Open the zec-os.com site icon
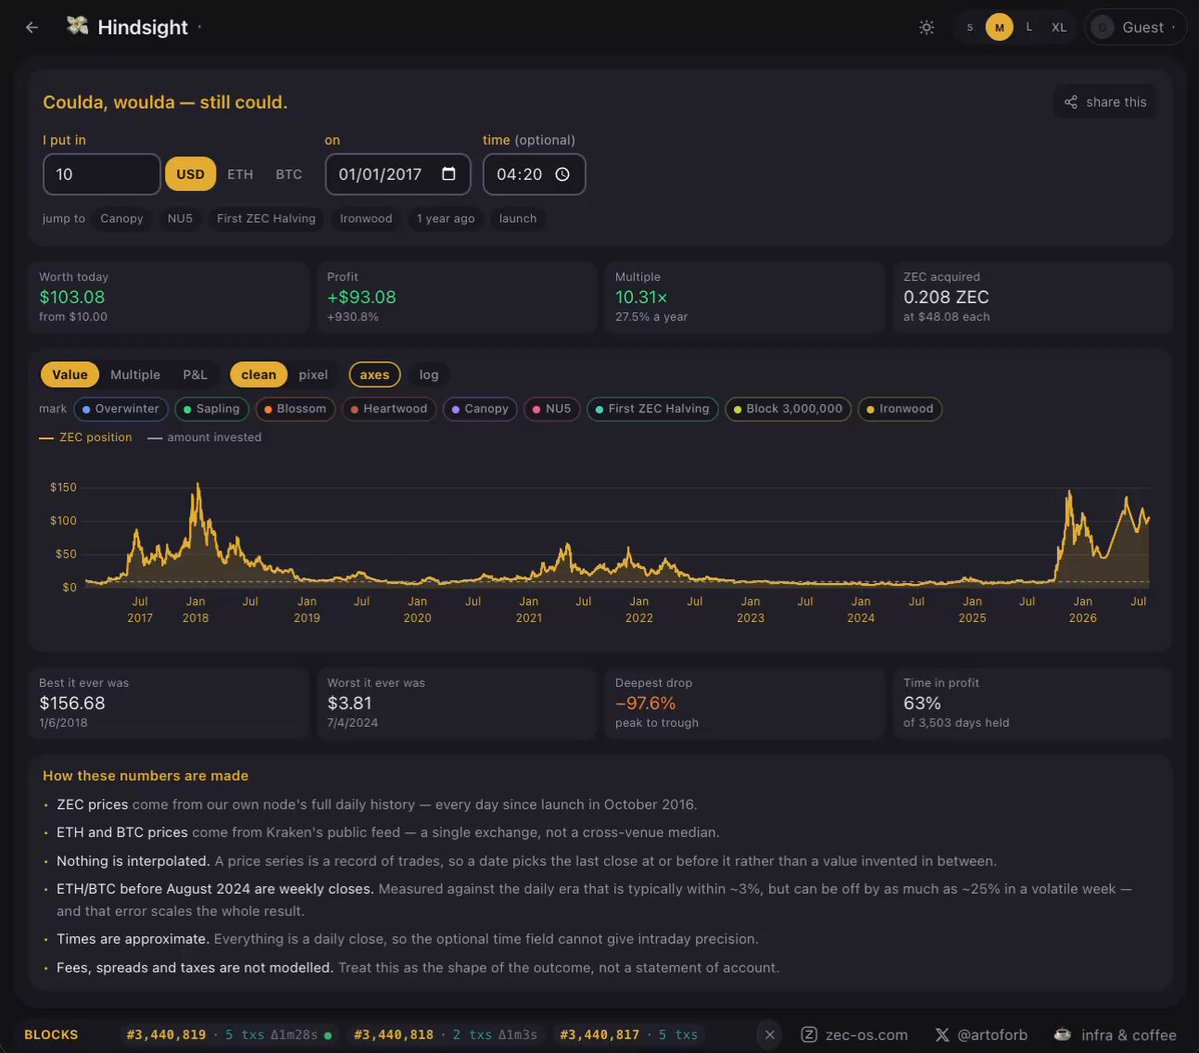Screen dimensions: 1199x1053 [808, 1035]
